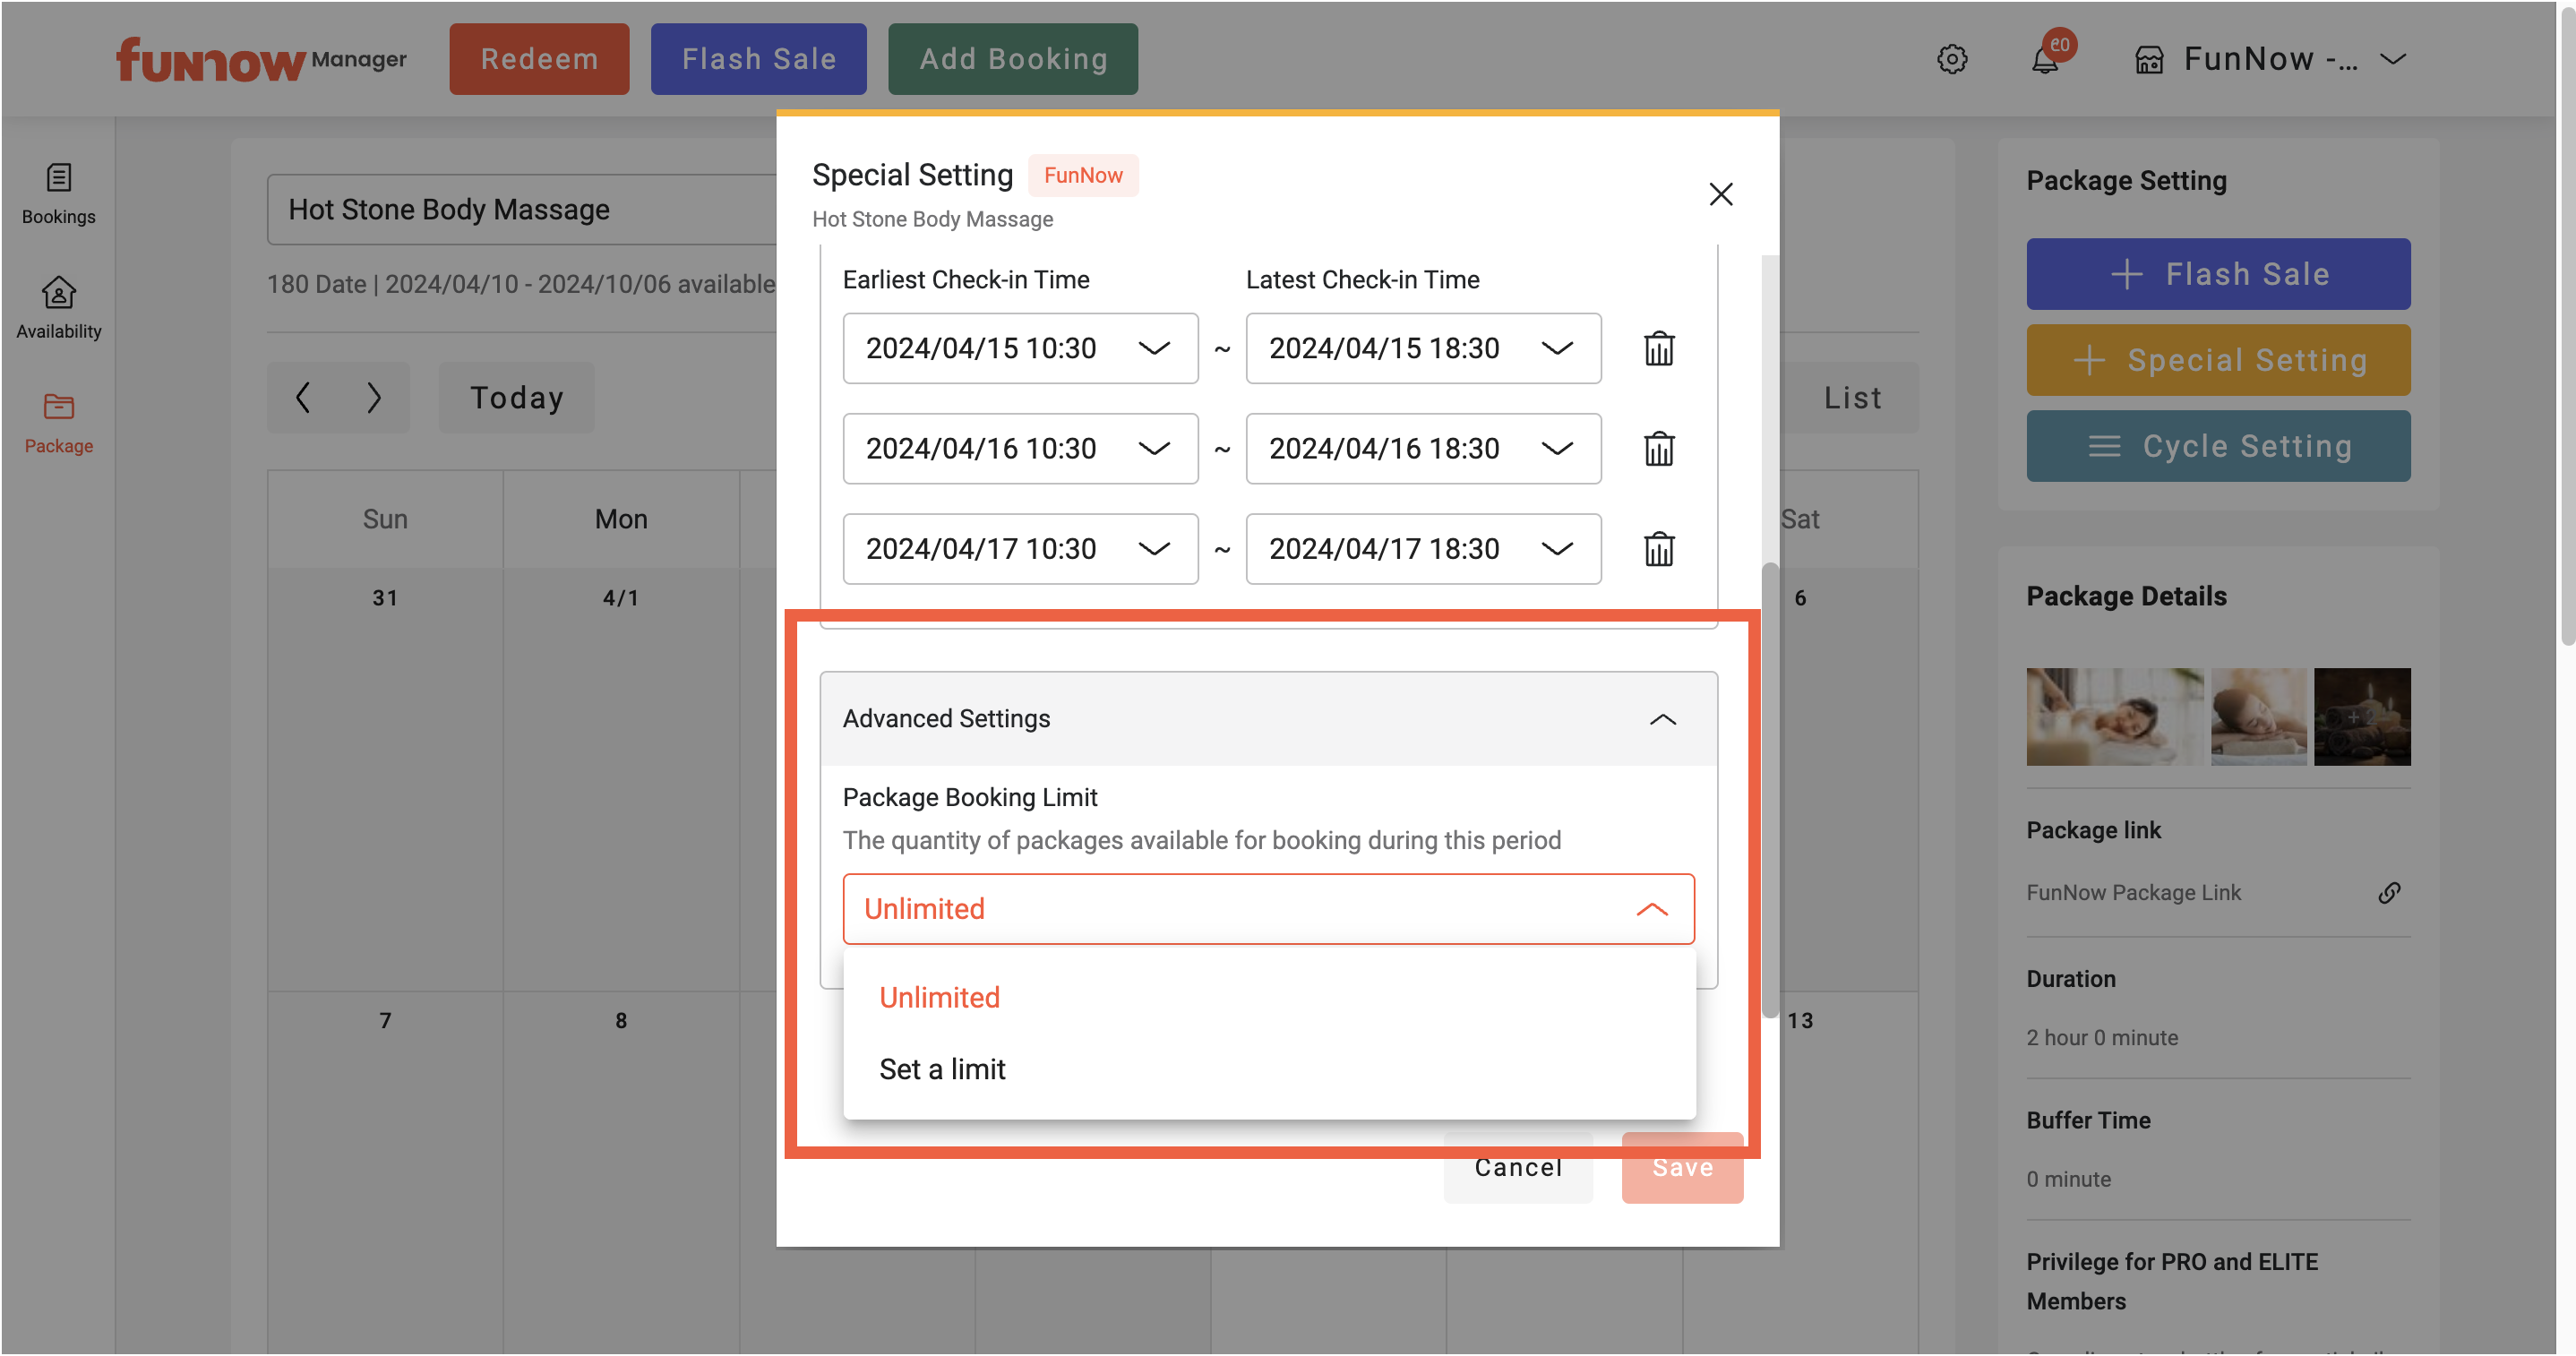This screenshot has width=2576, height=1356.
Task: Open latest check-in 2024/04/15 18:30 dropdown
Action: pyautogui.click(x=1423, y=348)
